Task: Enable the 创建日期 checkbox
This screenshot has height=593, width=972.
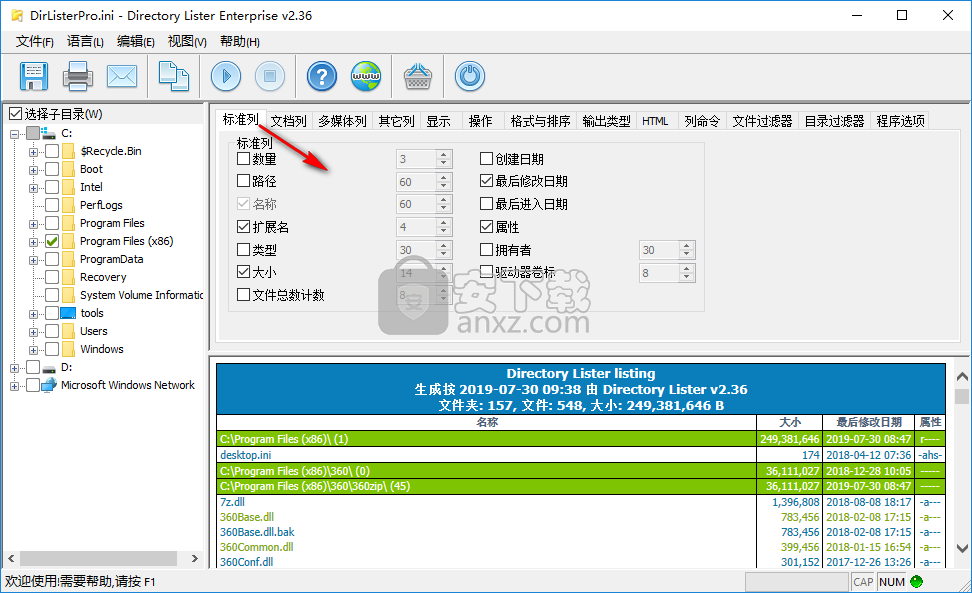Action: click(x=487, y=158)
